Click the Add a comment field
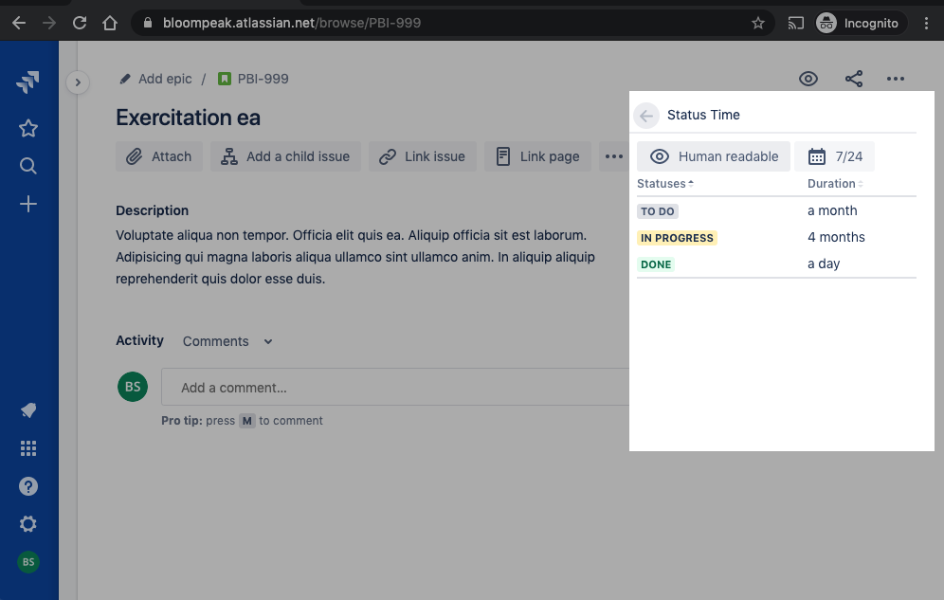This screenshot has width=944, height=600. coord(395,387)
